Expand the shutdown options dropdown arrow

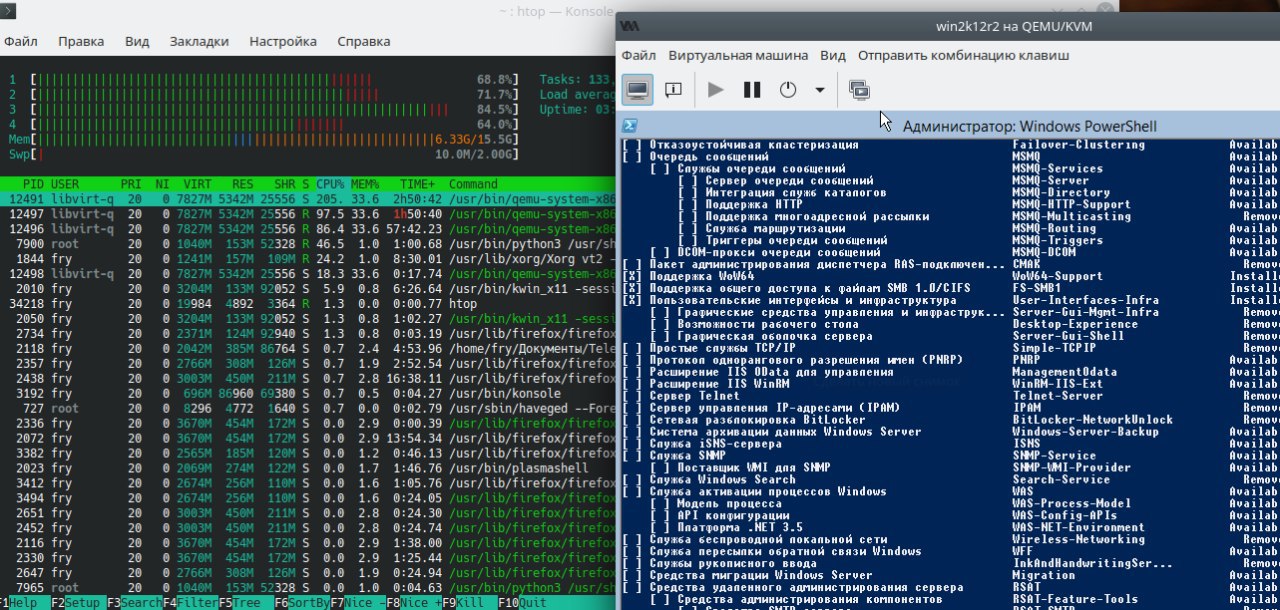(x=820, y=89)
